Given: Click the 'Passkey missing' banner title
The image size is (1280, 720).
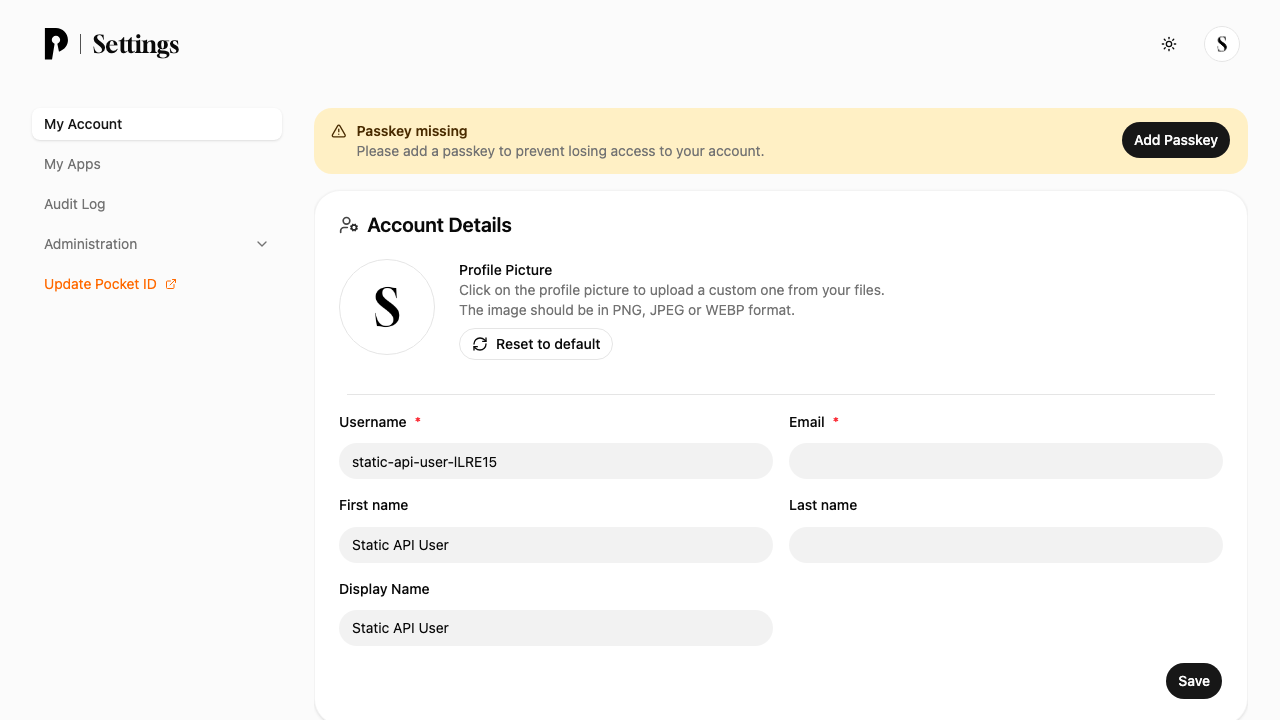Looking at the screenshot, I should pyautogui.click(x=412, y=131).
